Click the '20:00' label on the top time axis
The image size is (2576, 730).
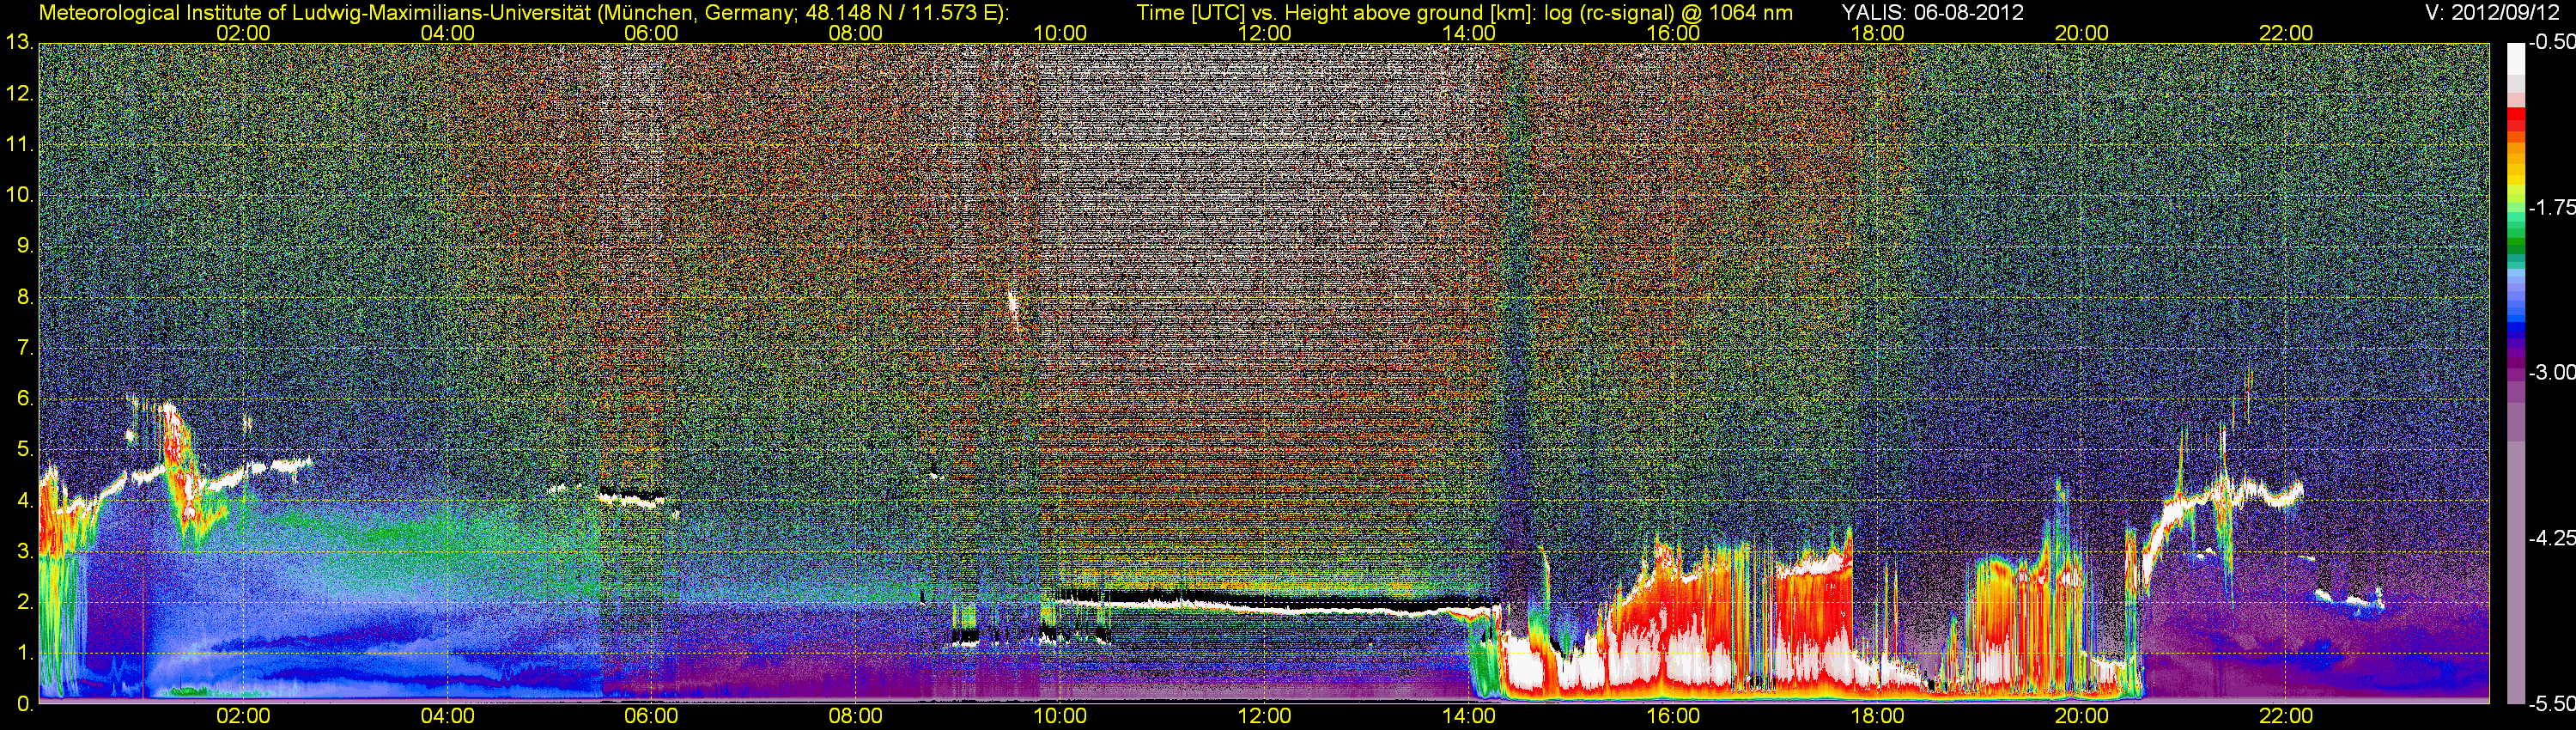click(2082, 33)
